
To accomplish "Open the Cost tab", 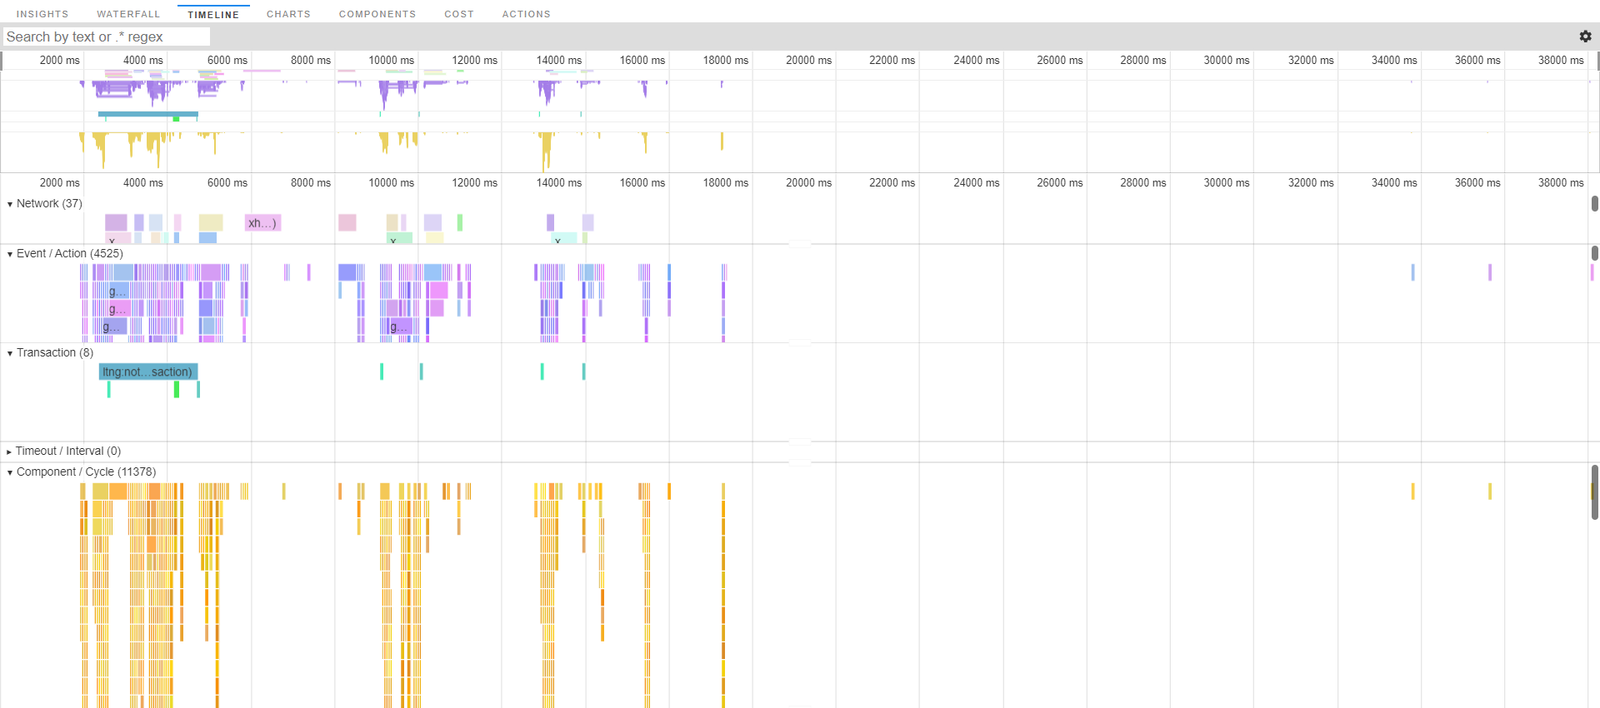I will [459, 14].
